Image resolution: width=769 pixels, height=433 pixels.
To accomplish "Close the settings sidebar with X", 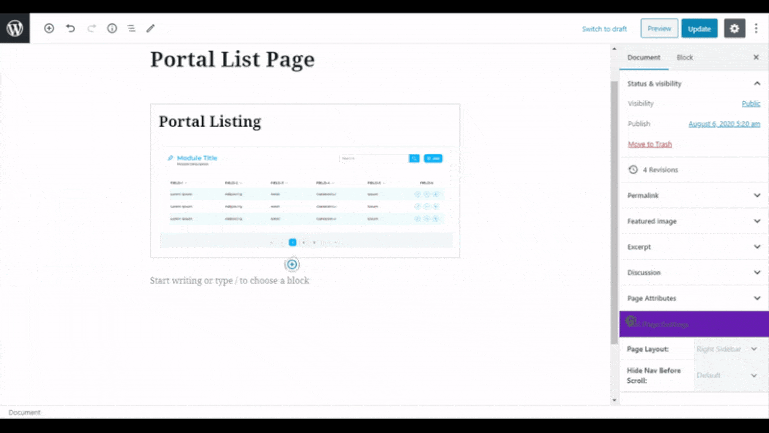I will tap(756, 58).
